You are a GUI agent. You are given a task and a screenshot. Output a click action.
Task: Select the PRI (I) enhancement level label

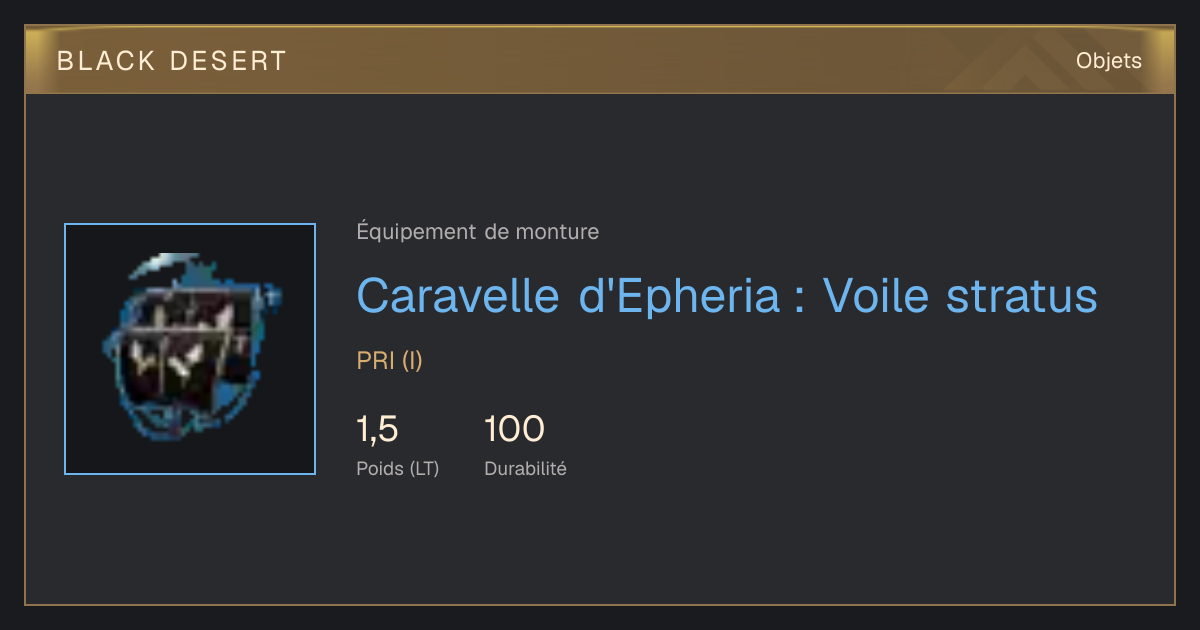(x=390, y=361)
